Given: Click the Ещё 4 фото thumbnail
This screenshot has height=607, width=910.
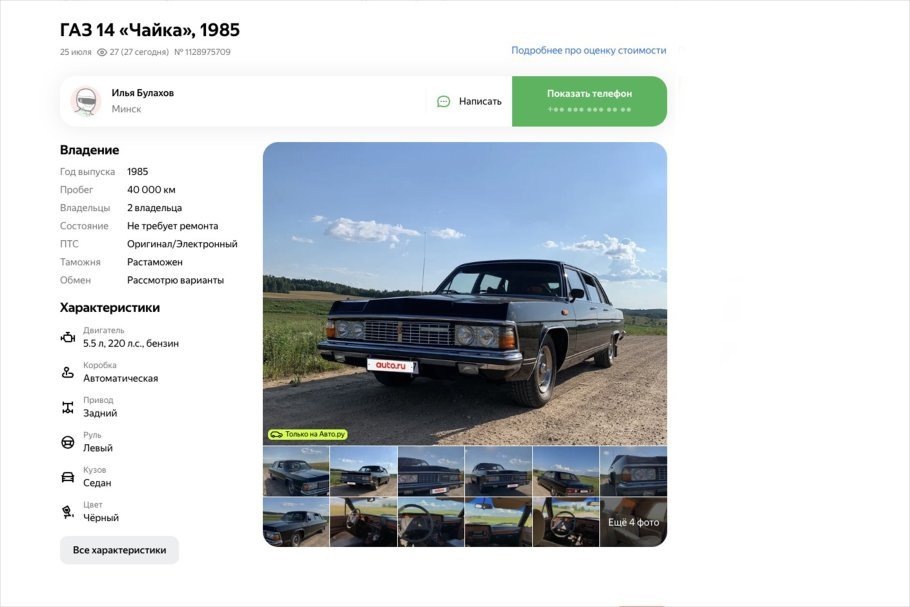Looking at the screenshot, I should click(x=633, y=522).
